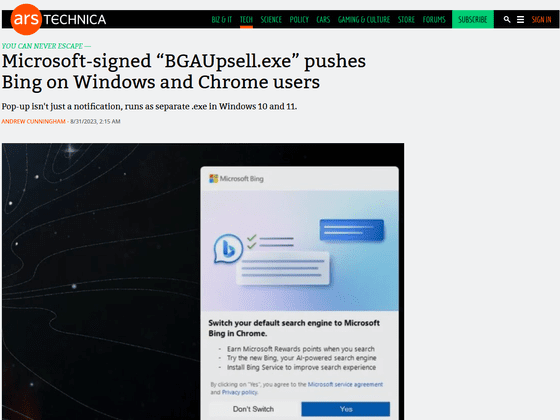Click the white text card in illustration

point(282,268)
